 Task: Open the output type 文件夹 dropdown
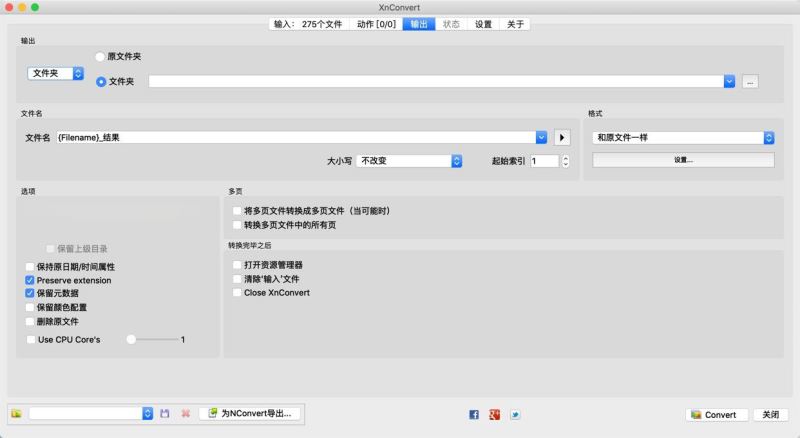coord(55,74)
